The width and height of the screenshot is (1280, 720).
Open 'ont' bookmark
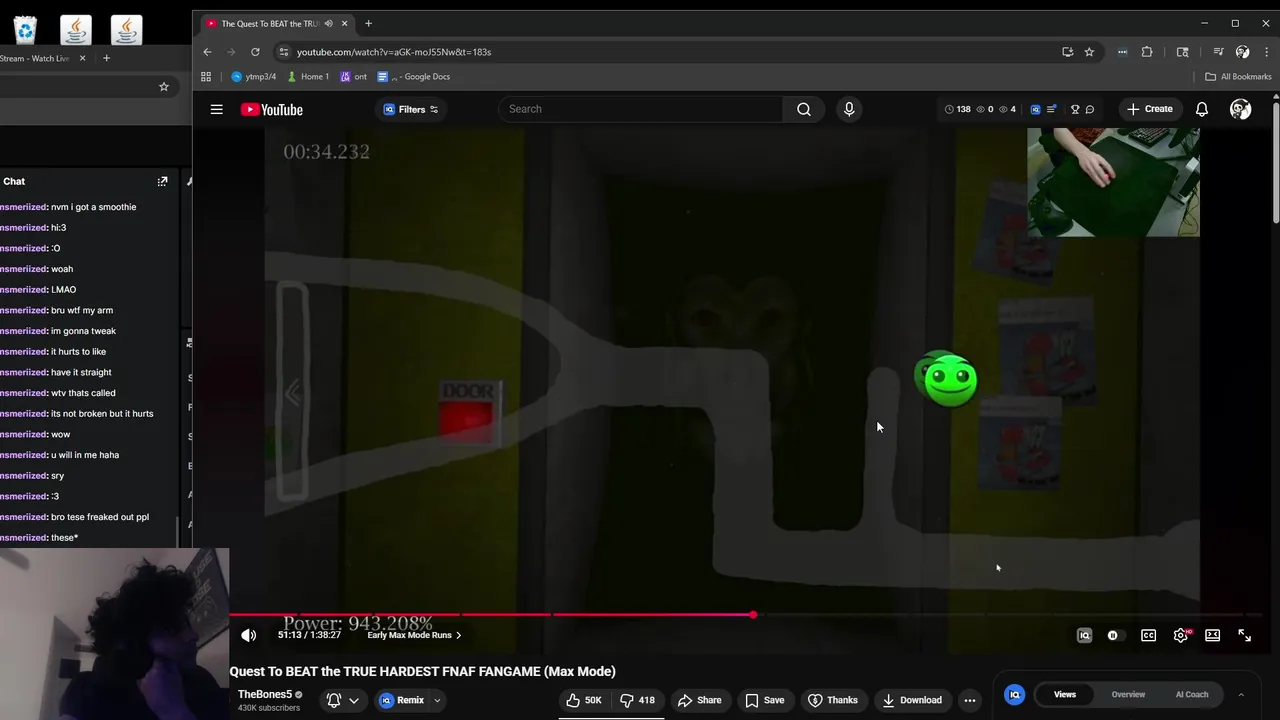pyautogui.click(x=353, y=76)
